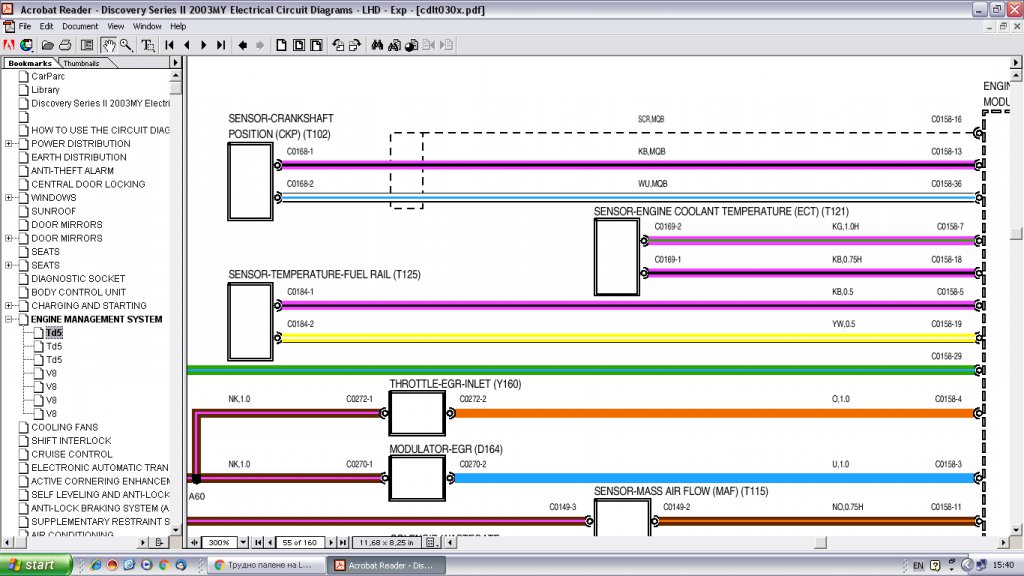1024x576 pixels.
Task: Click the document vertical scrollbar thumb
Action: pyautogui.click(x=1016, y=234)
